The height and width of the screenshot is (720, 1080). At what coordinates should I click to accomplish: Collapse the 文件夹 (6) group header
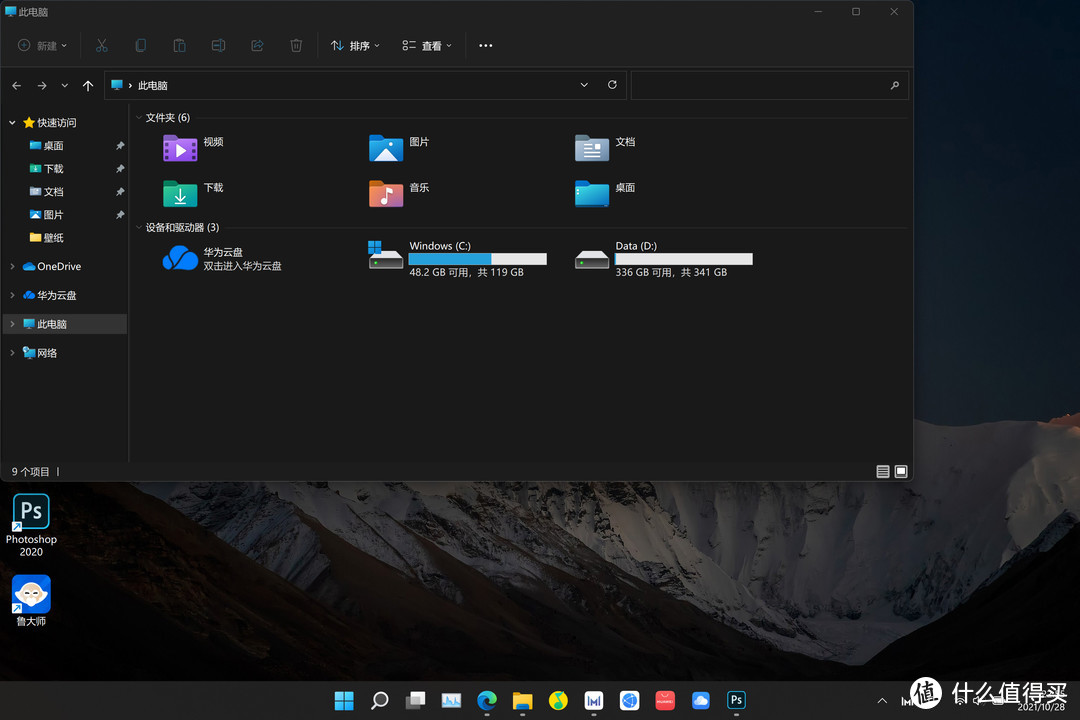click(x=138, y=118)
